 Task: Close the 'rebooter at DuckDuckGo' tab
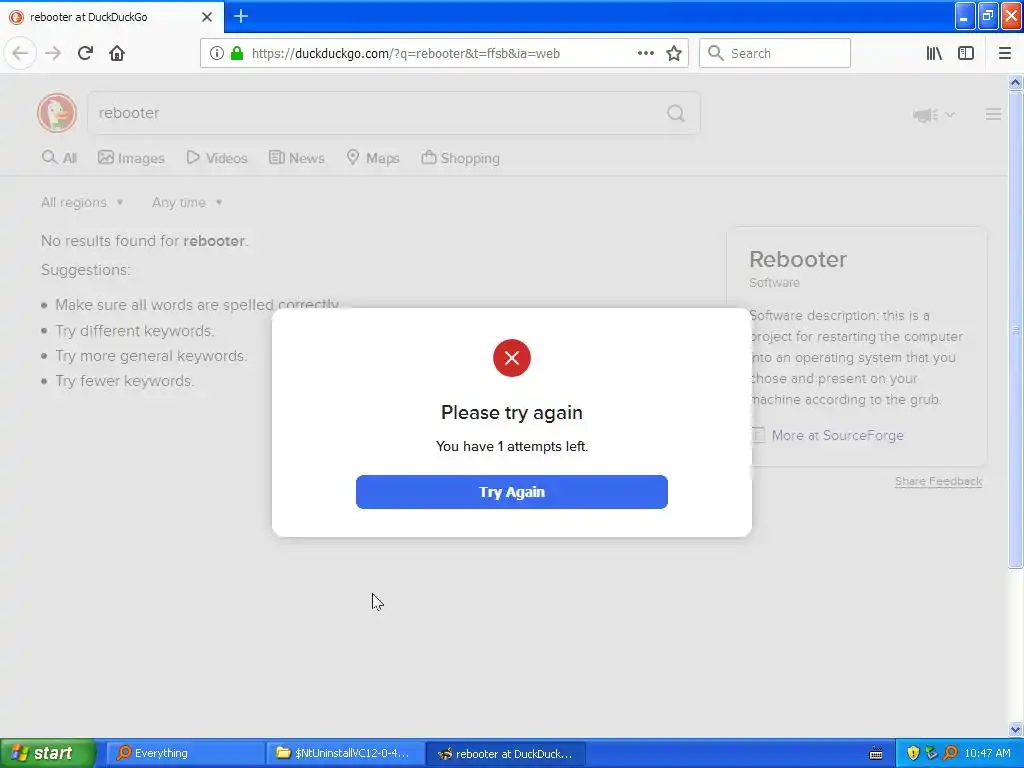point(207,17)
